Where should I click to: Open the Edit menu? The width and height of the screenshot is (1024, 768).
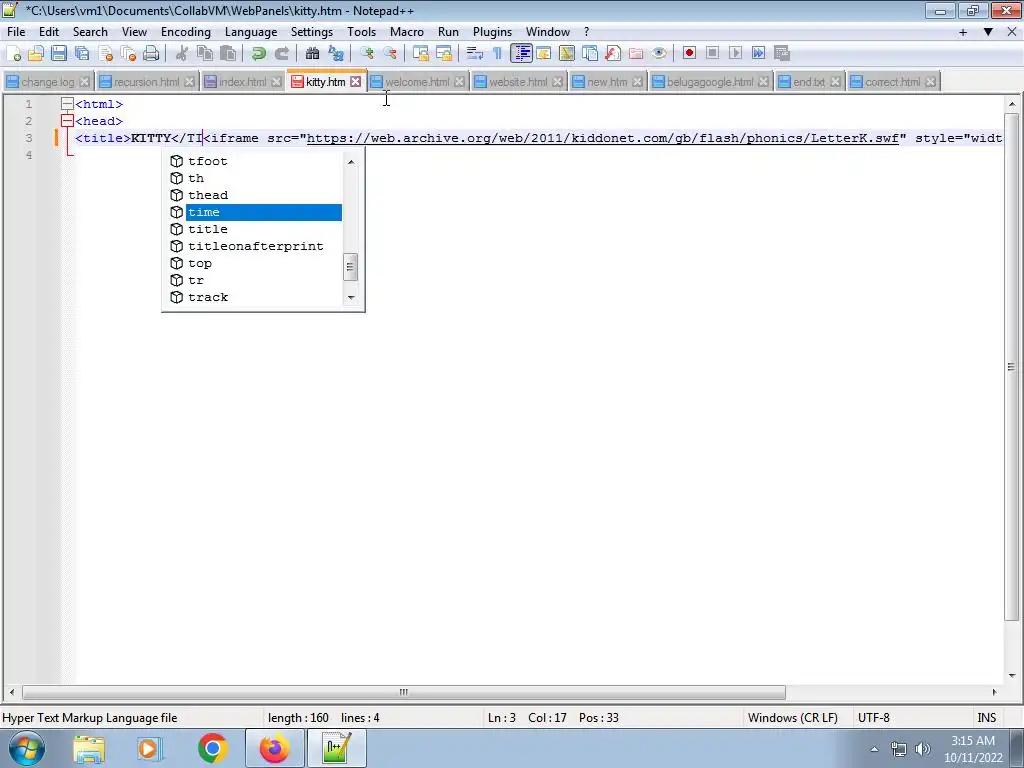tap(49, 32)
